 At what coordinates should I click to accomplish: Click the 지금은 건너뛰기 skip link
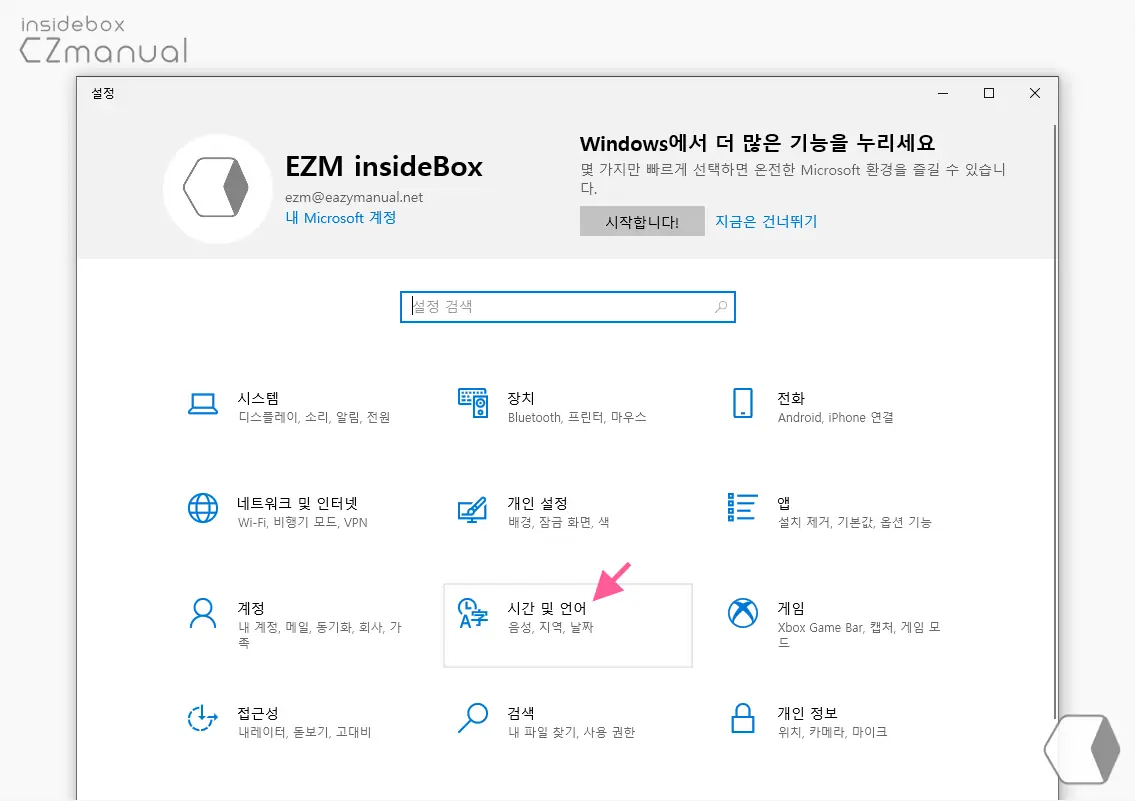tap(766, 220)
